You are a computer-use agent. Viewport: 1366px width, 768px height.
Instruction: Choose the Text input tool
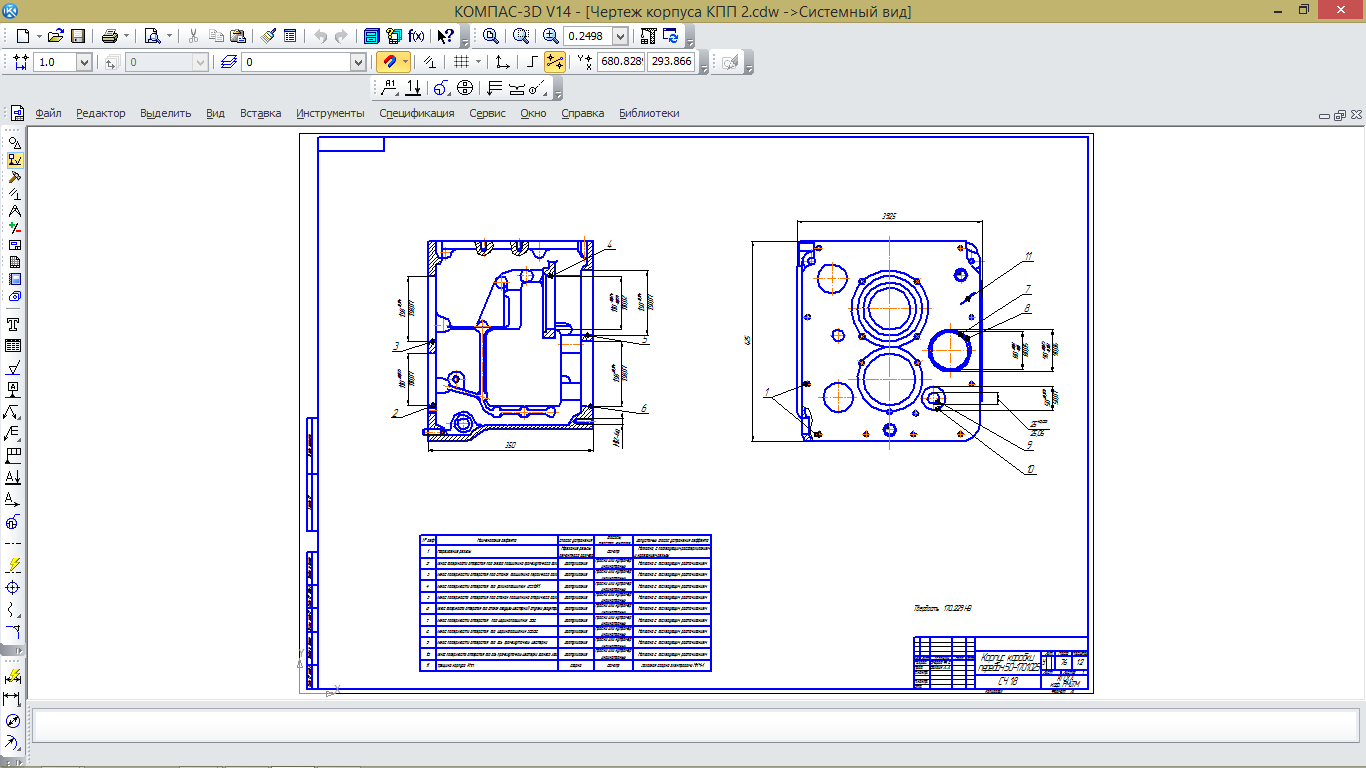click(x=14, y=324)
